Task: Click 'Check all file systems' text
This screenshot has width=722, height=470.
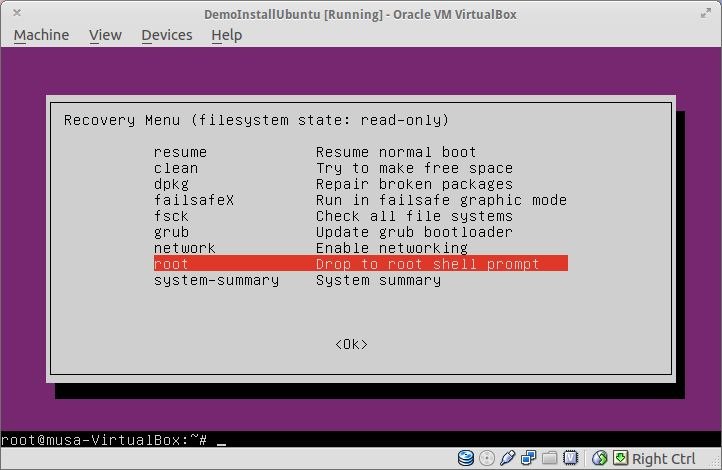Action: 414,216
